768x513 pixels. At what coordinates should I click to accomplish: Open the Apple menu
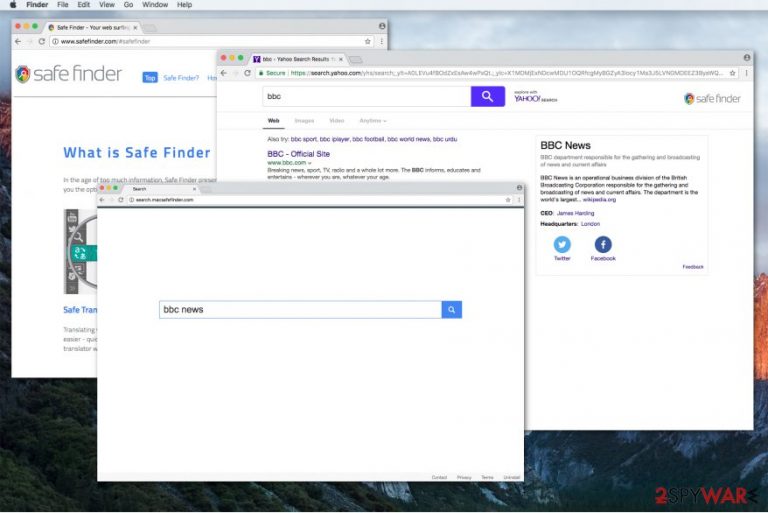click(13, 4)
